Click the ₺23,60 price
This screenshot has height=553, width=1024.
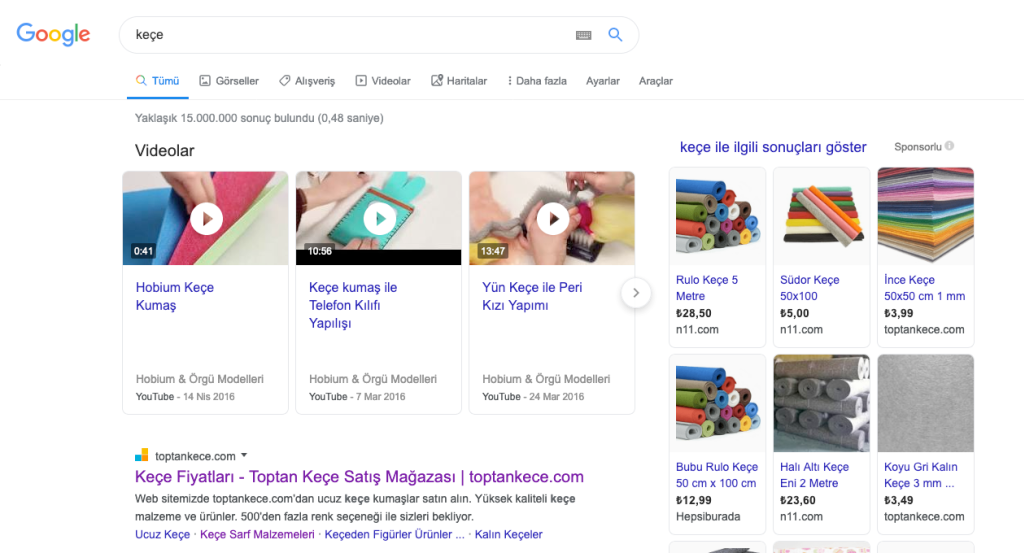tap(797, 501)
